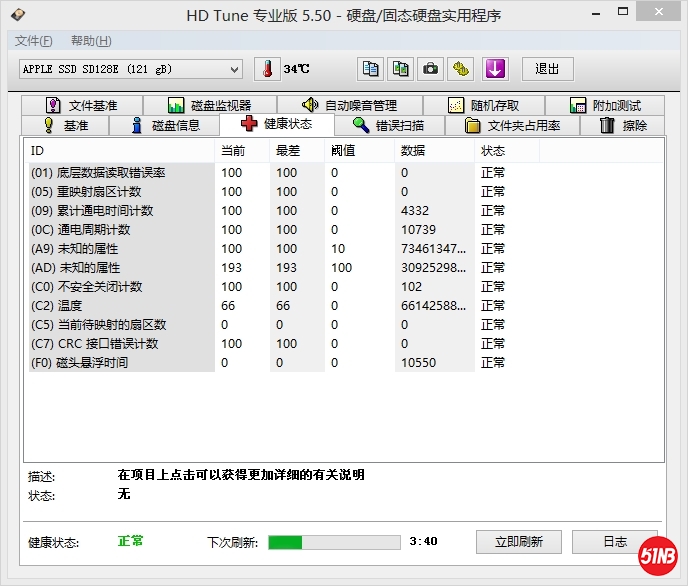
Task: Open the 文件夹占用率 tab
Action: tap(512, 125)
